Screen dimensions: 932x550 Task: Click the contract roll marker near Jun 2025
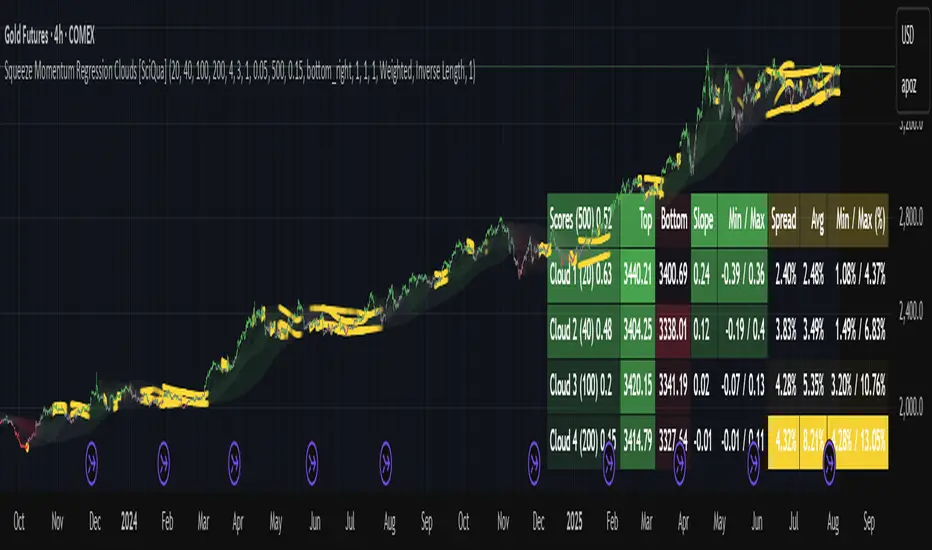(x=753, y=463)
